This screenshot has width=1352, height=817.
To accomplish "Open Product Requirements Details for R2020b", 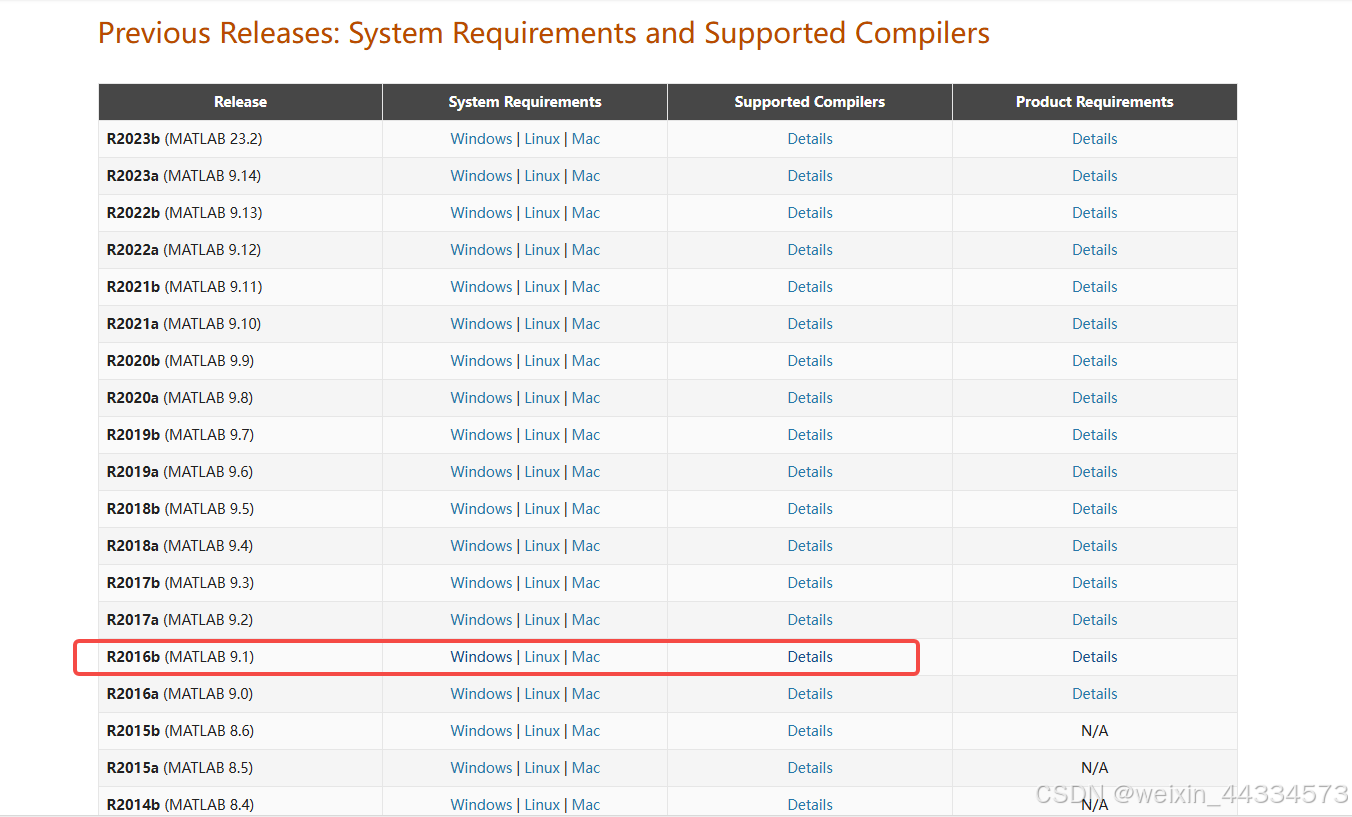I will click(x=1095, y=361).
